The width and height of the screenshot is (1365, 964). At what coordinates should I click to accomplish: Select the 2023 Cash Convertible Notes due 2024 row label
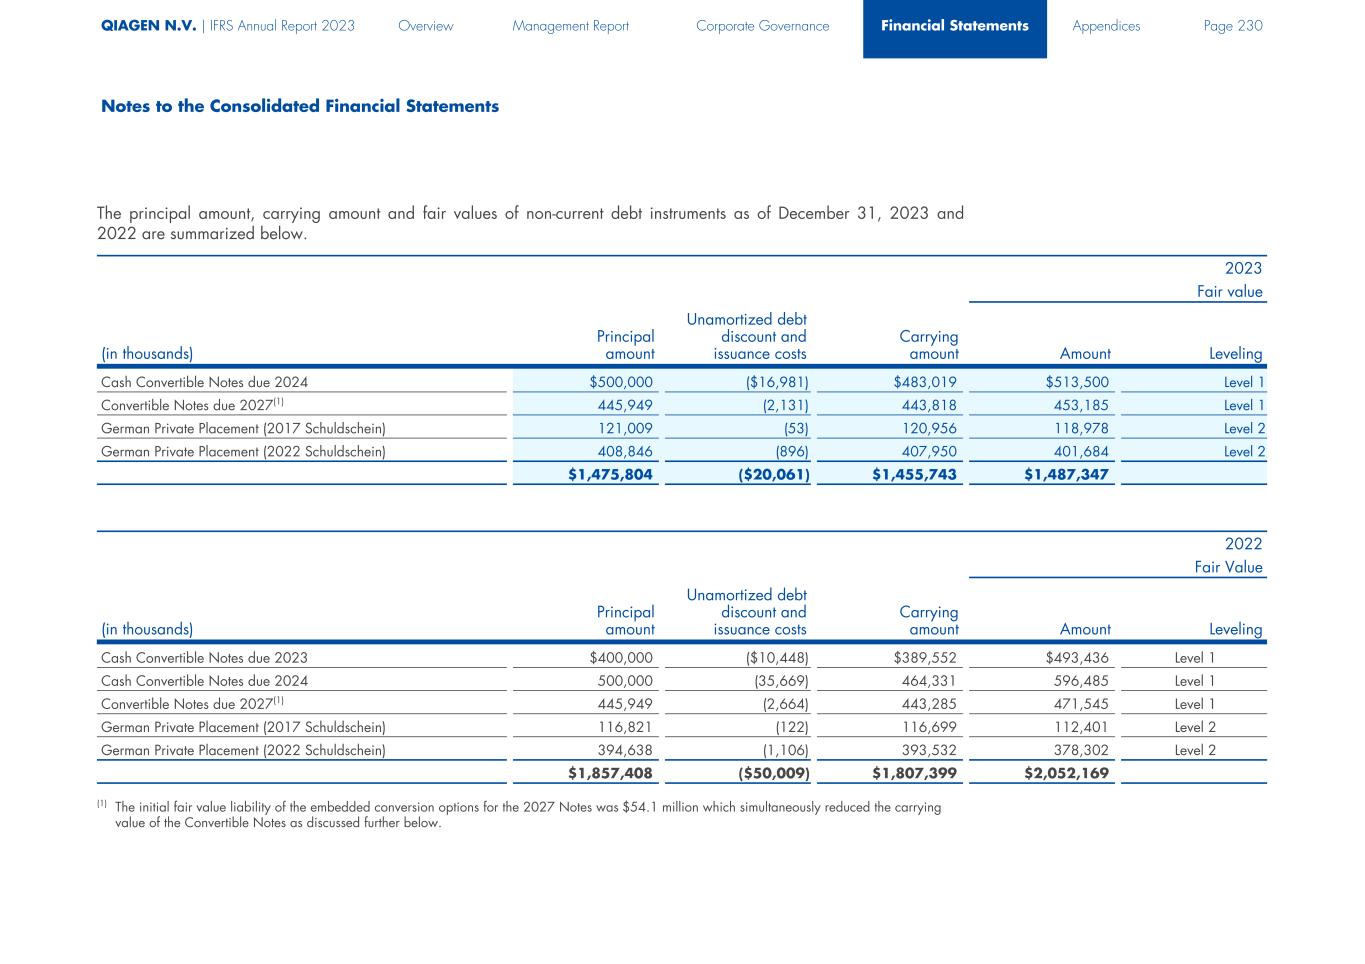click(205, 382)
